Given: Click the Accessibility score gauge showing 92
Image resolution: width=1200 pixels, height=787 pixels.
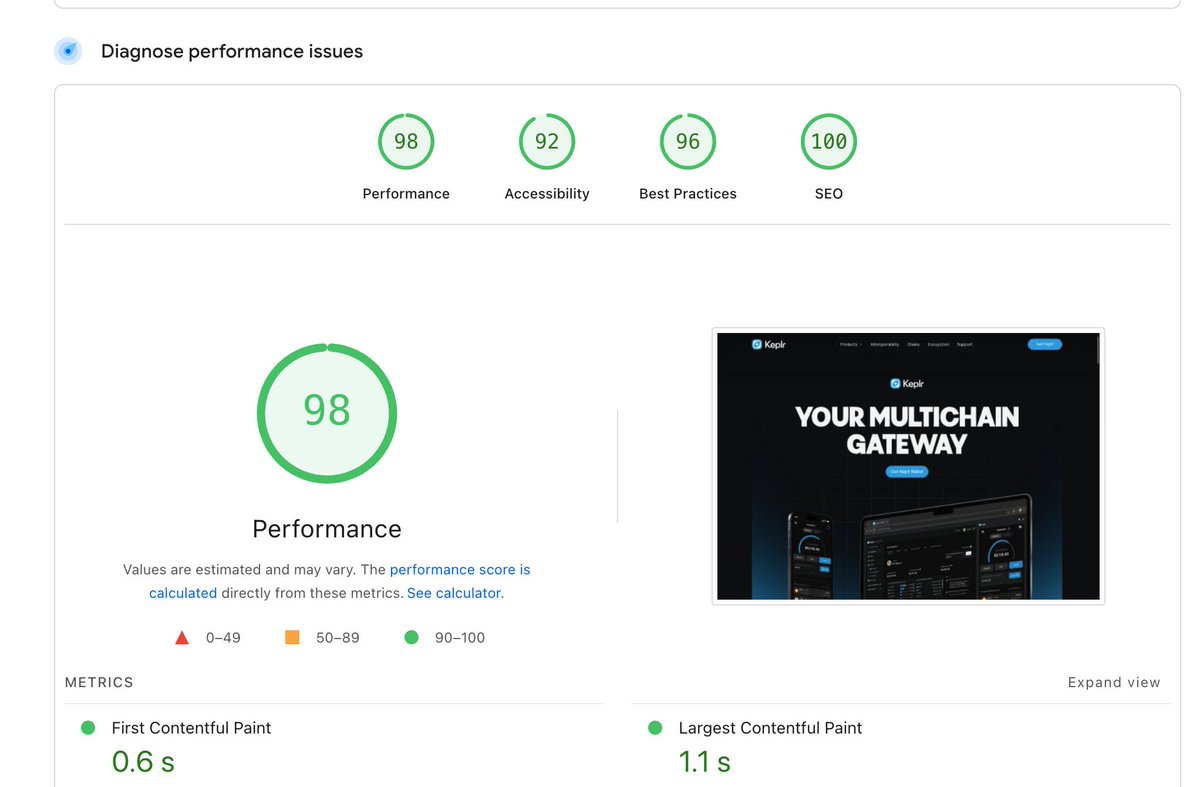Looking at the screenshot, I should 547,142.
